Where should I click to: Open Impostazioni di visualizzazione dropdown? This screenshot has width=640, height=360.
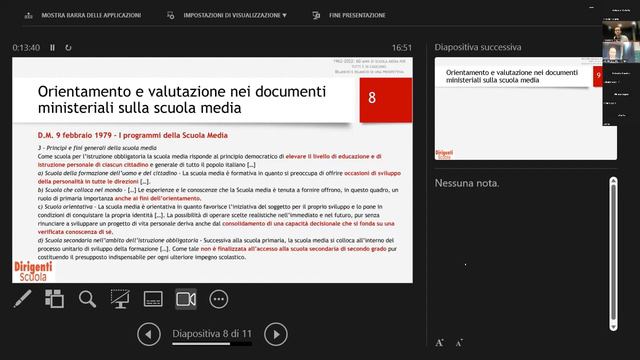tap(235, 15)
